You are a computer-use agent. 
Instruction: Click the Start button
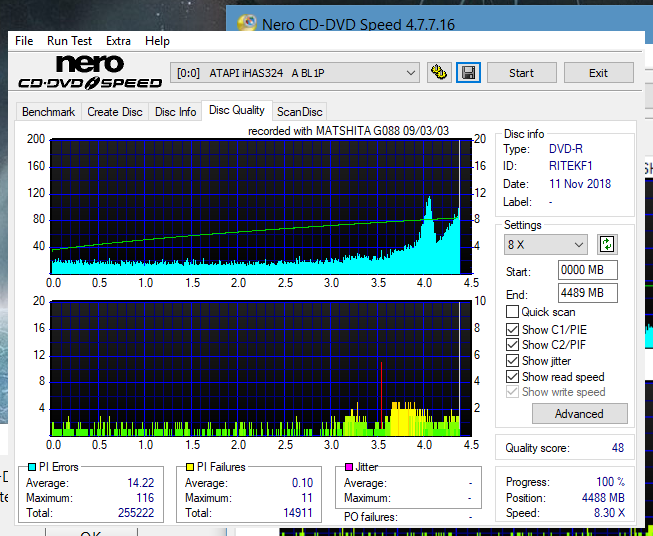(x=521, y=73)
